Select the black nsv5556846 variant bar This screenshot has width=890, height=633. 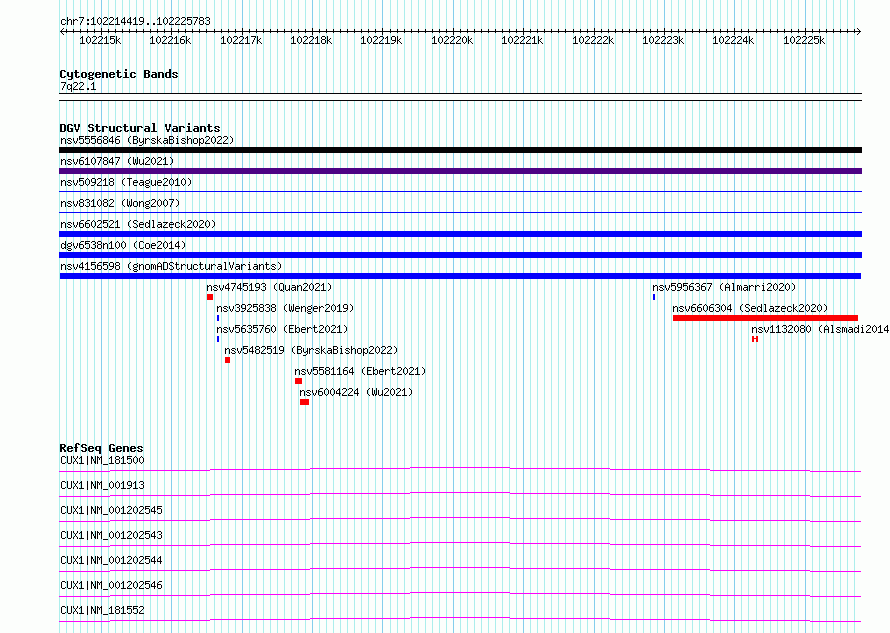click(460, 150)
